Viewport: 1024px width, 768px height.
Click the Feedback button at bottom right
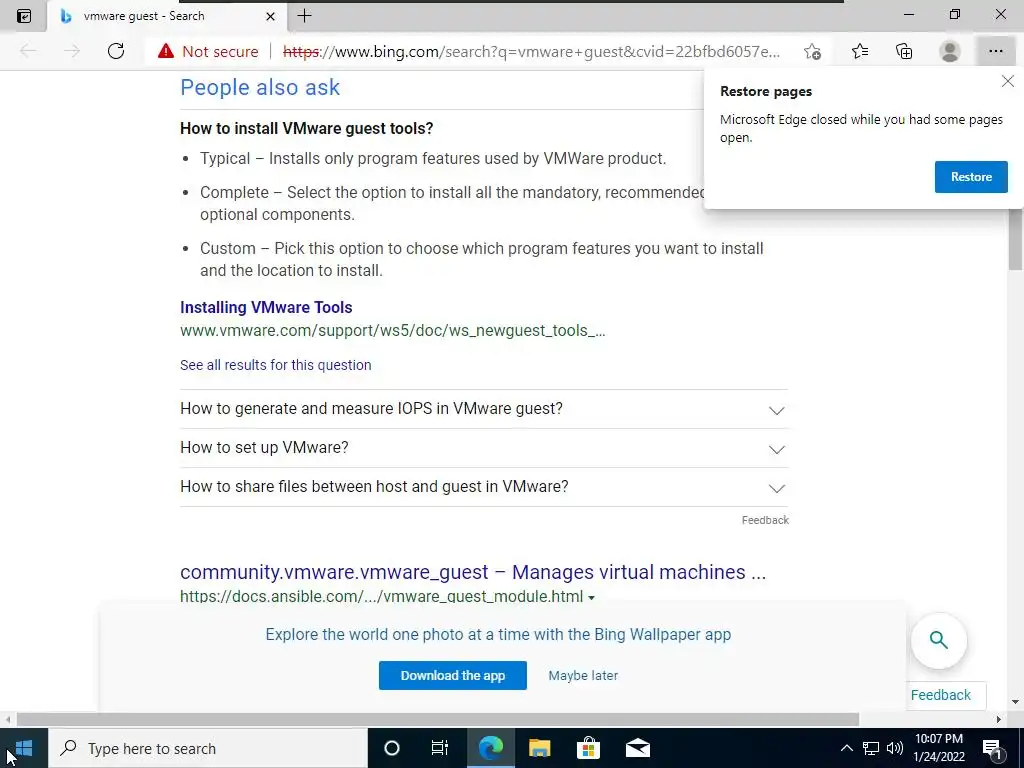(940, 695)
